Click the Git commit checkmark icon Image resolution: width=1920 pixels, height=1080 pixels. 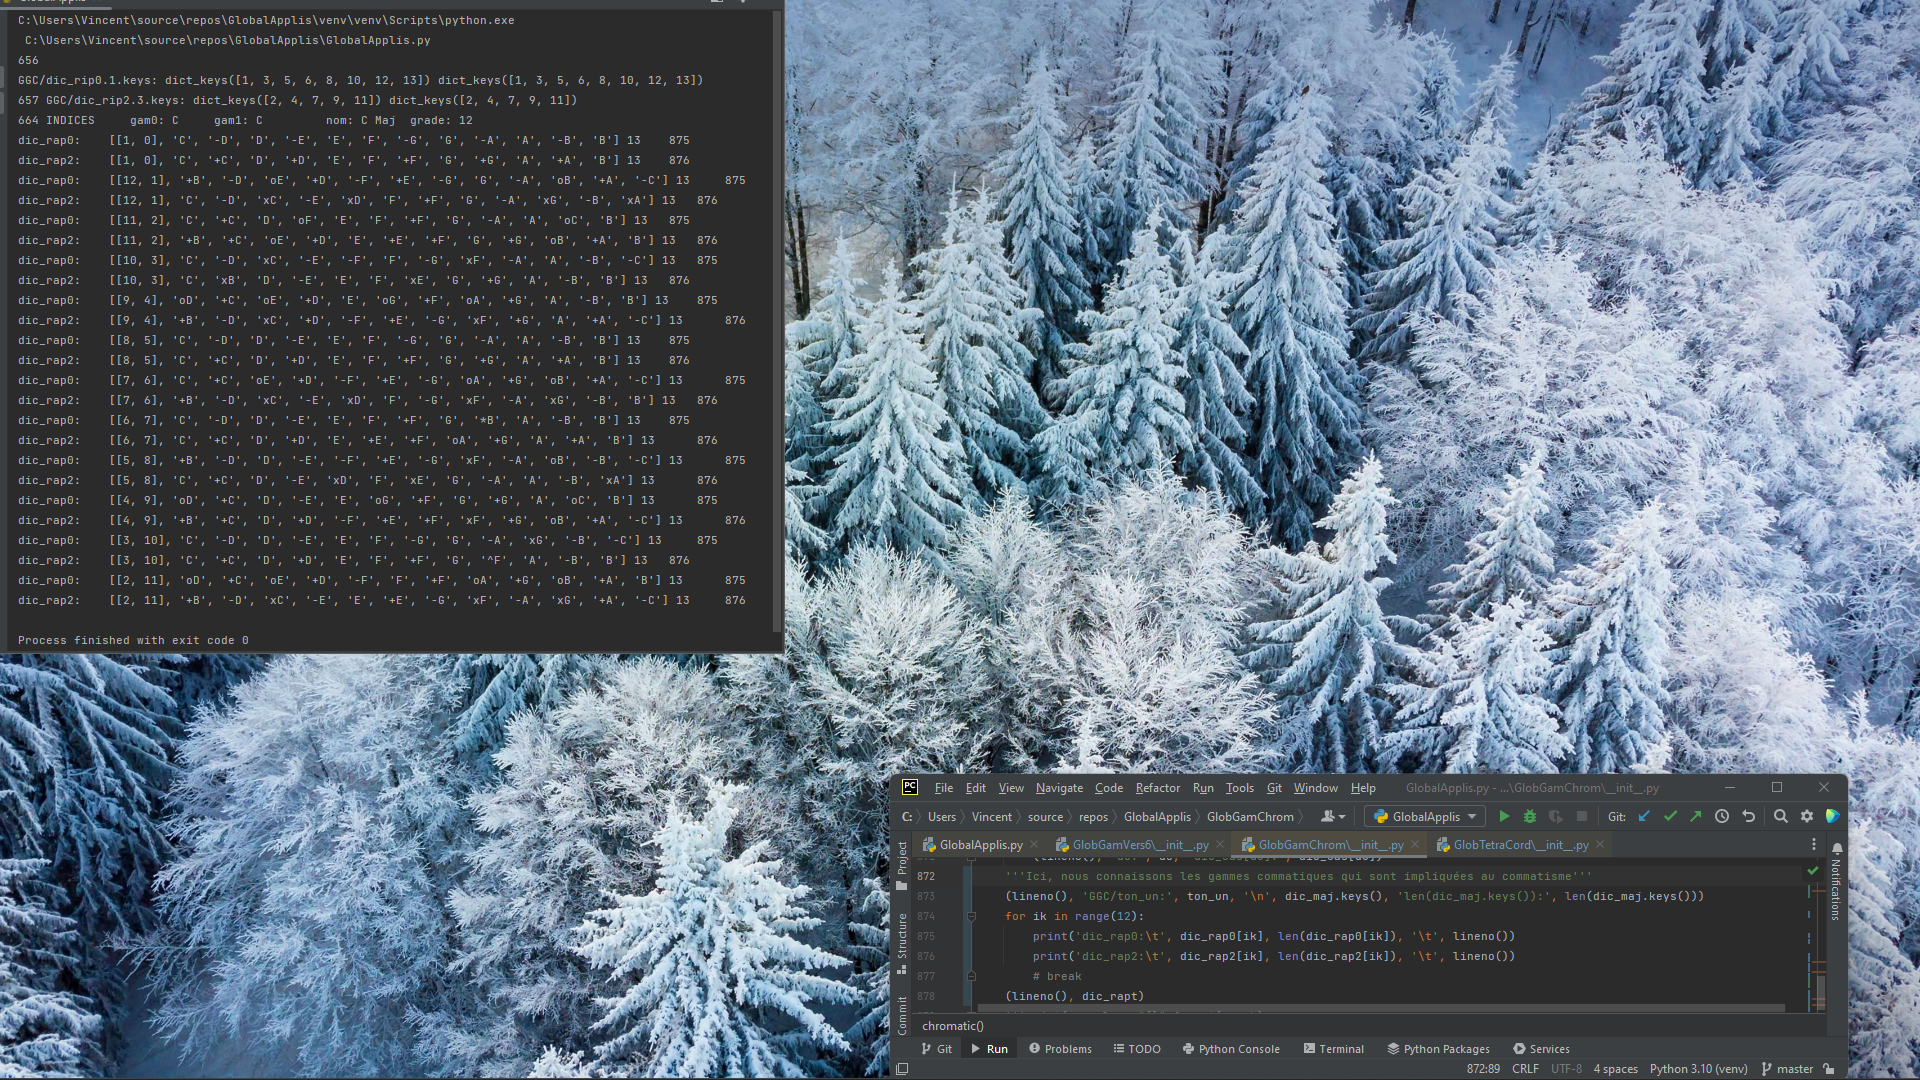click(1670, 816)
